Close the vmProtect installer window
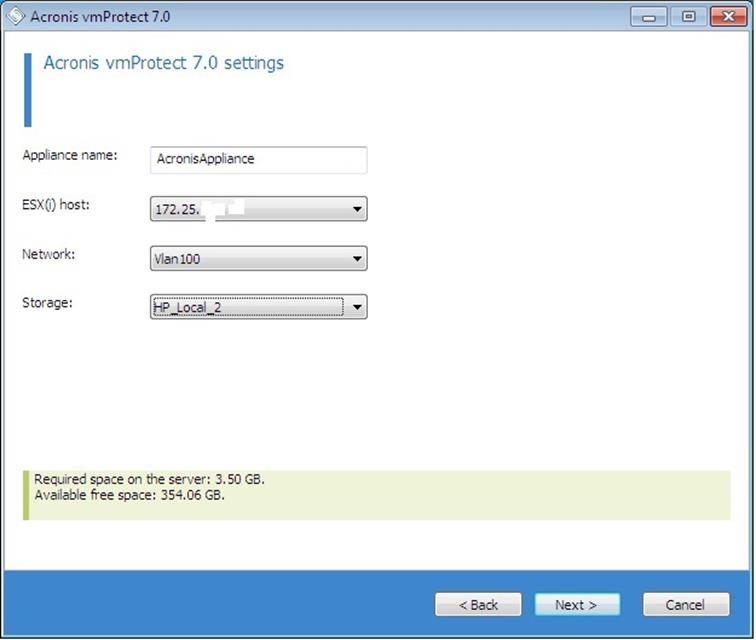 click(x=729, y=17)
